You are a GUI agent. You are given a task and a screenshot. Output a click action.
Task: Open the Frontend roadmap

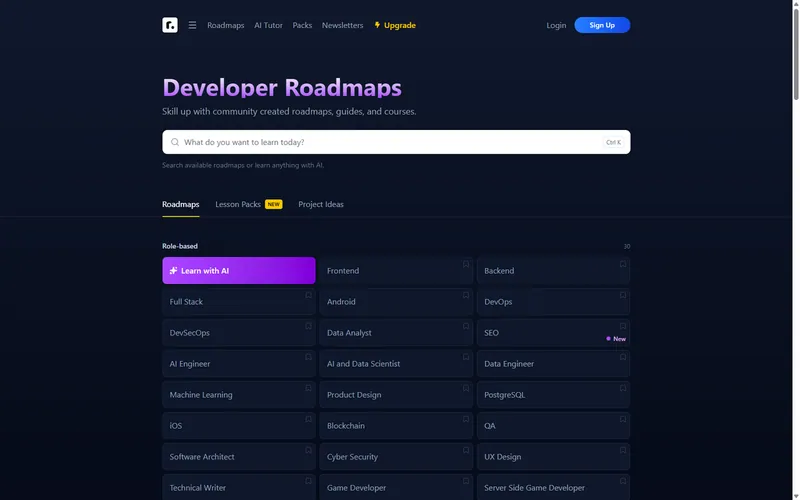tap(396, 270)
